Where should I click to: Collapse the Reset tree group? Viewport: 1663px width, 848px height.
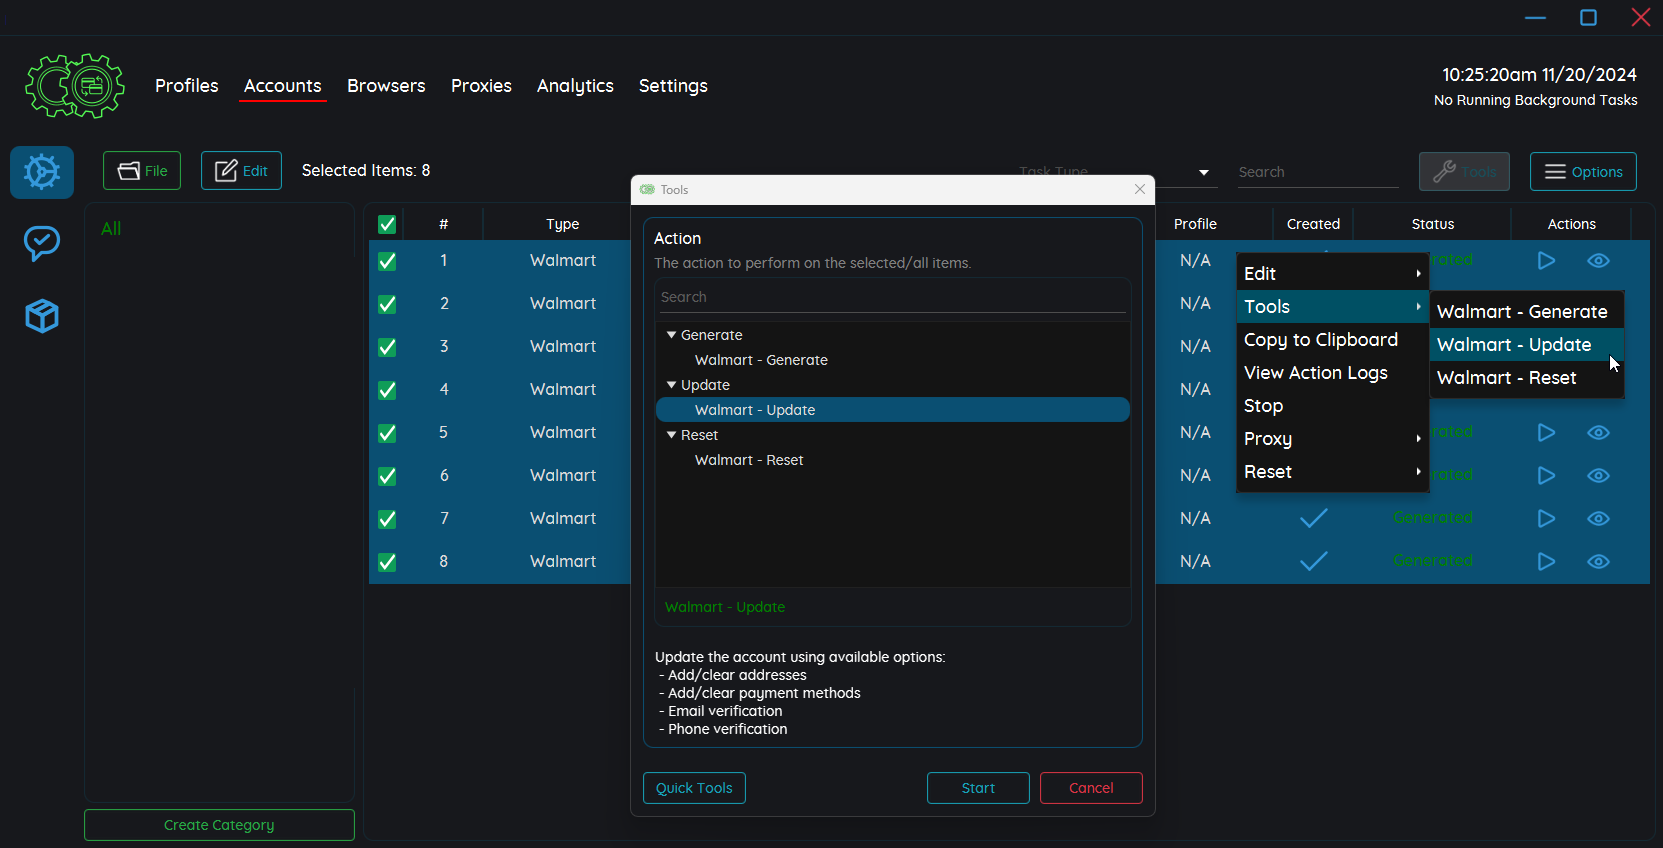[672, 435]
